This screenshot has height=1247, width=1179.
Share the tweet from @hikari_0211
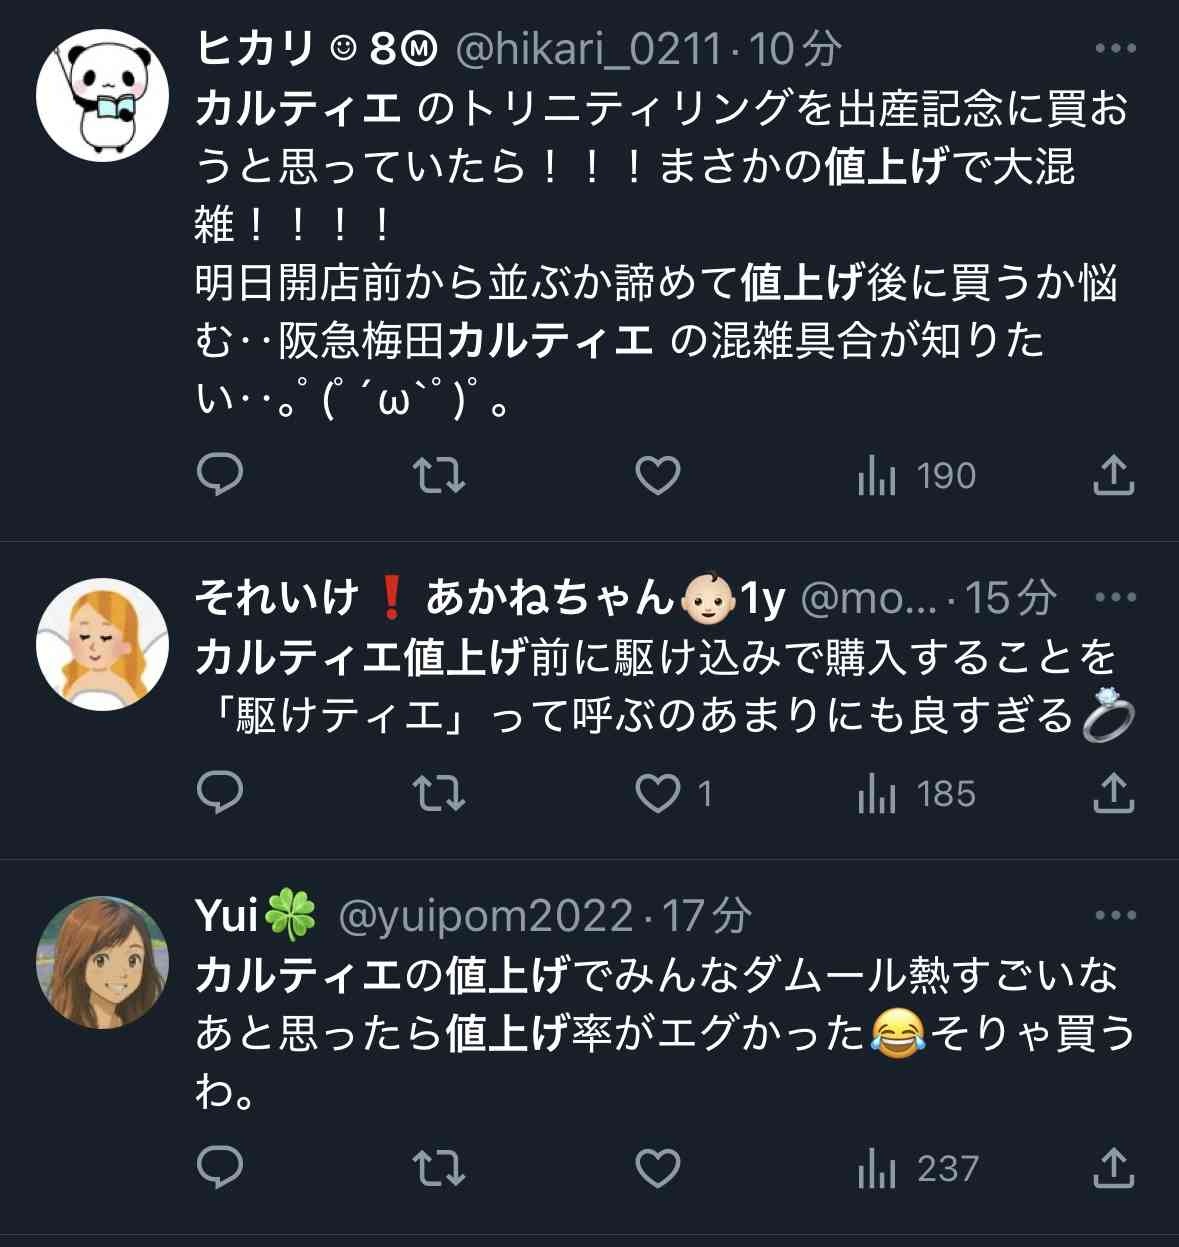tap(1113, 475)
